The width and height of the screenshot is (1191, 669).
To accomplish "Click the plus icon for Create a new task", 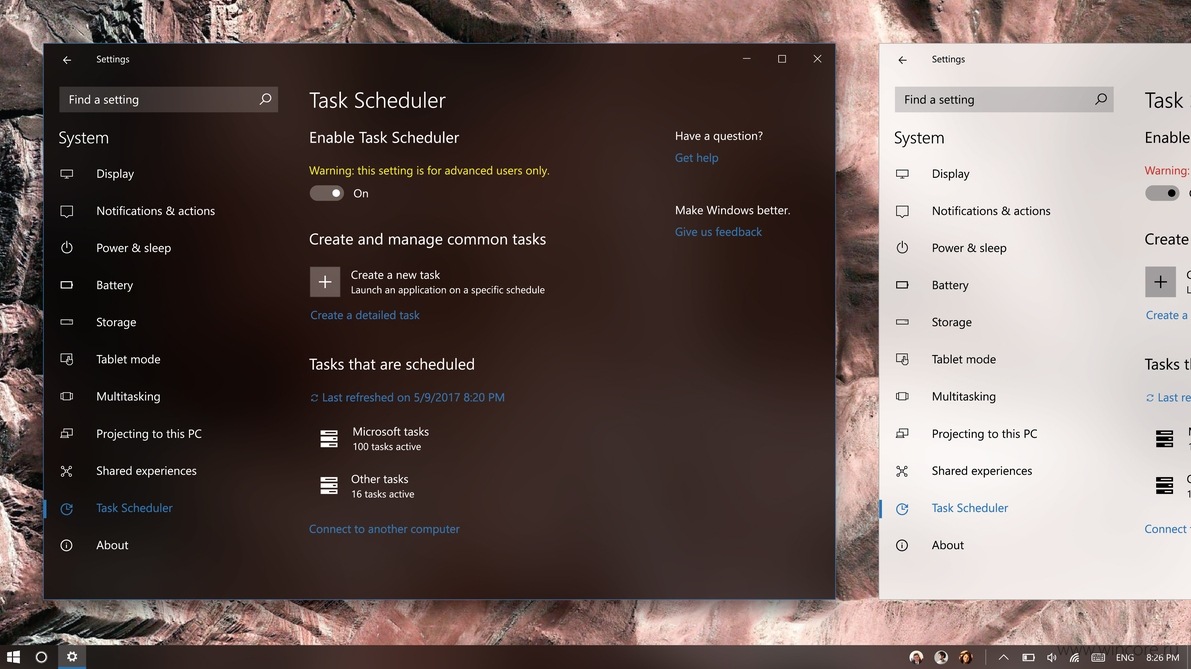I will [325, 282].
